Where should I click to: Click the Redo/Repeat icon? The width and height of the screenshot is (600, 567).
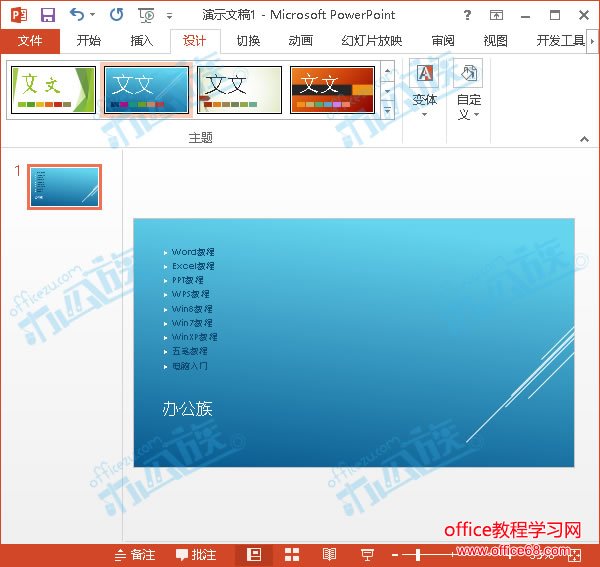(x=116, y=15)
